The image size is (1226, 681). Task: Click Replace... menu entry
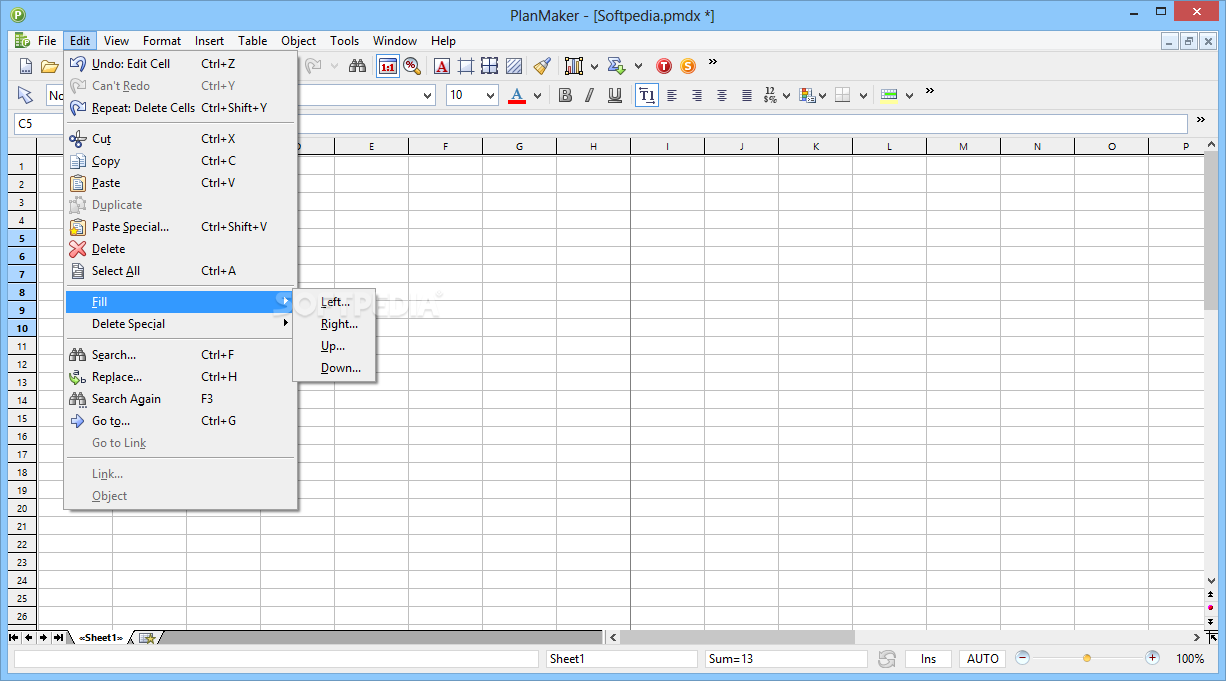pyautogui.click(x=181, y=377)
